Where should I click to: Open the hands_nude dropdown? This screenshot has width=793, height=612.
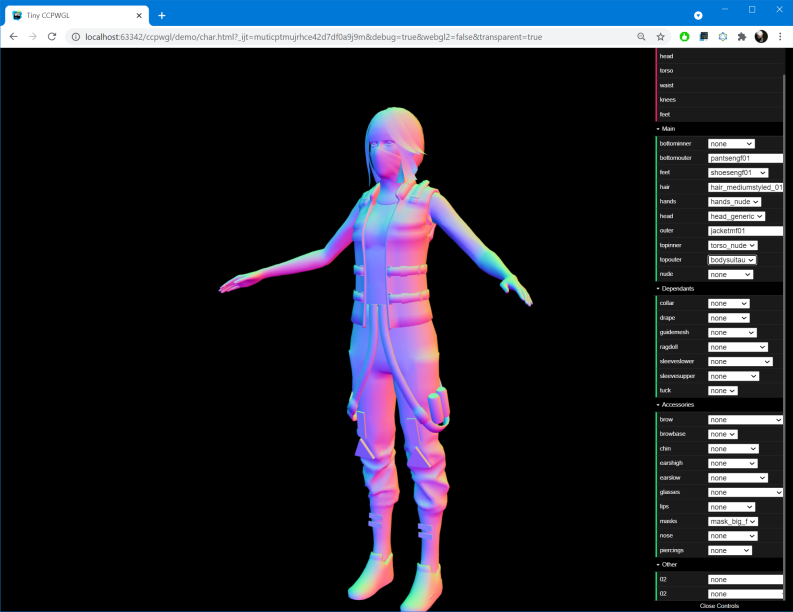734,202
